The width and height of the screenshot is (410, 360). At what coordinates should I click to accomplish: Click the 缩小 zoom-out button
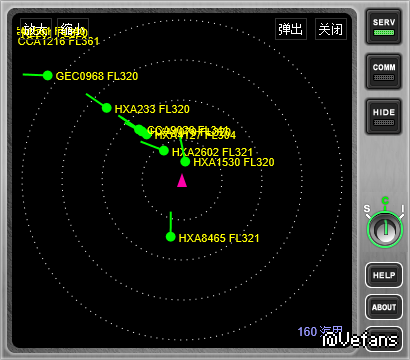pyautogui.click(x=73, y=29)
